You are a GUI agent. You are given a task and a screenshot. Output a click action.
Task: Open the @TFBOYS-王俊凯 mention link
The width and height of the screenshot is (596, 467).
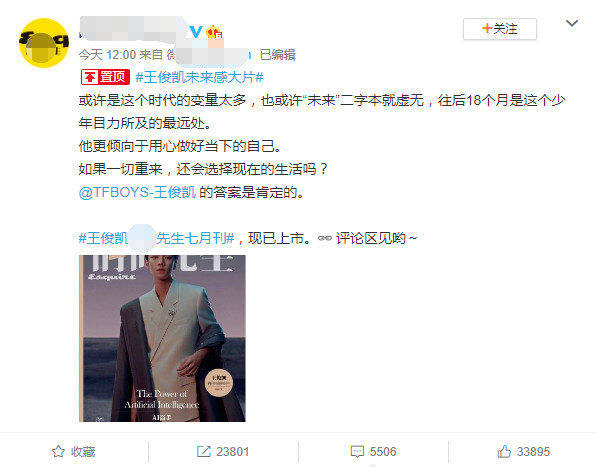point(137,192)
